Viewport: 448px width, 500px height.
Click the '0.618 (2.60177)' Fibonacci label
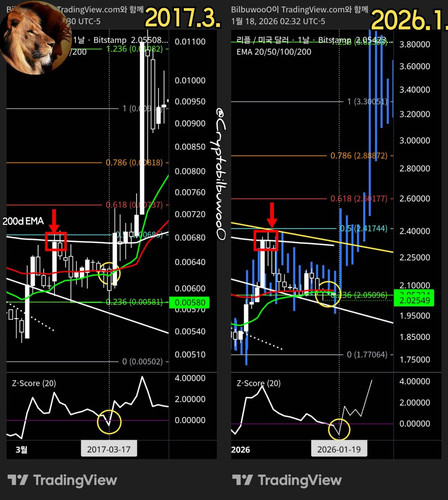[x=359, y=199]
